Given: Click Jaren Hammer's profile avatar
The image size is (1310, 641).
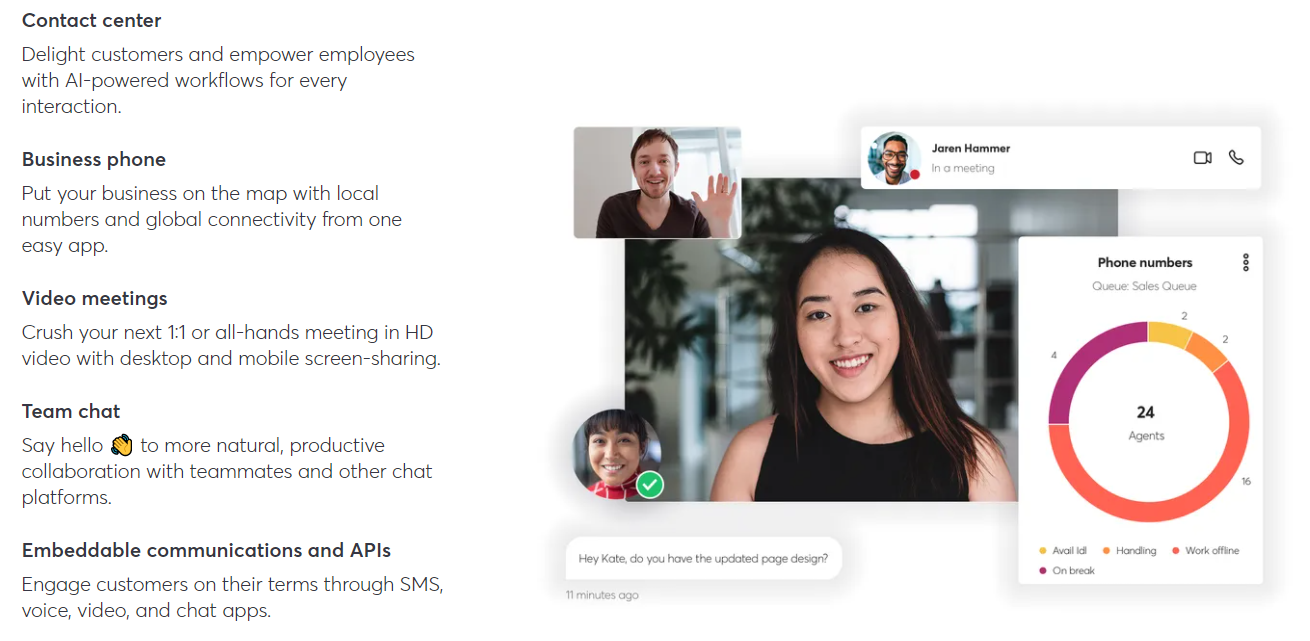Looking at the screenshot, I should click(894, 158).
